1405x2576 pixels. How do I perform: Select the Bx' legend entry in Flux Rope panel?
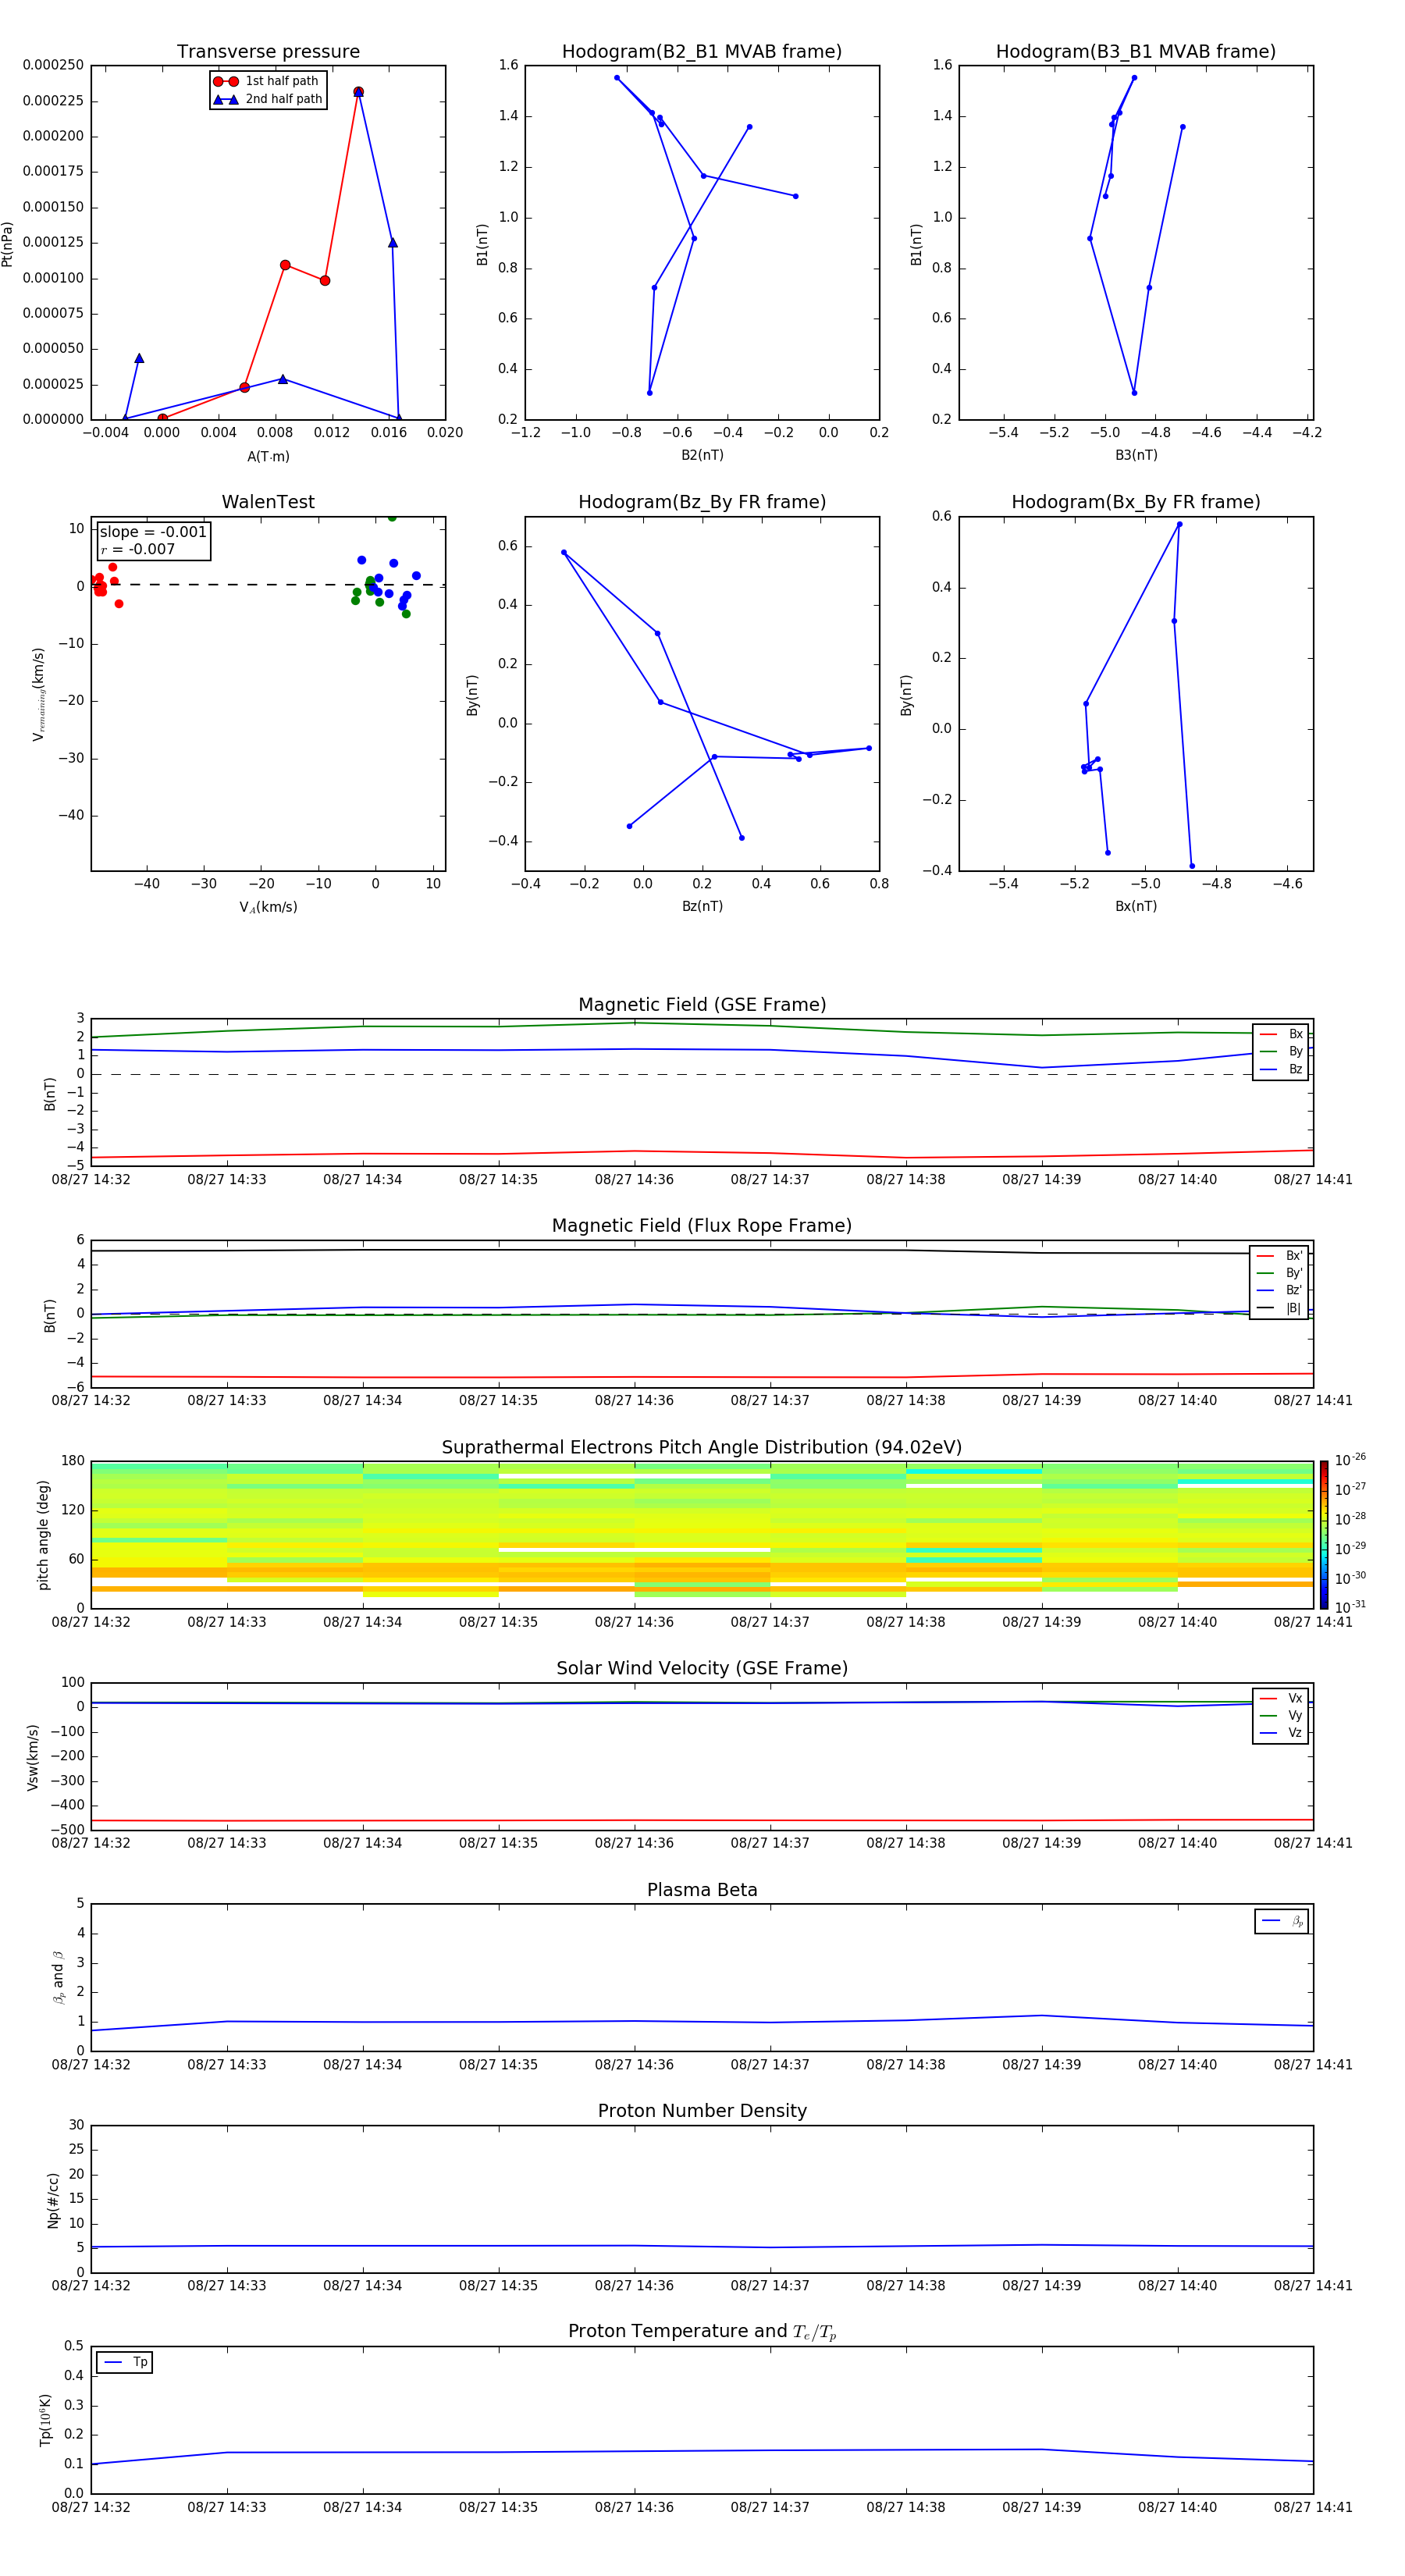click(x=1280, y=1256)
